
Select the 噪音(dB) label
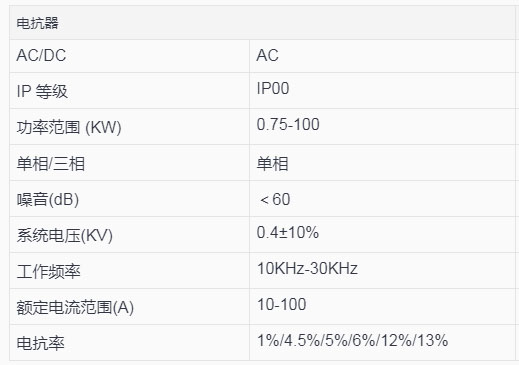pyautogui.click(x=48, y=200)
